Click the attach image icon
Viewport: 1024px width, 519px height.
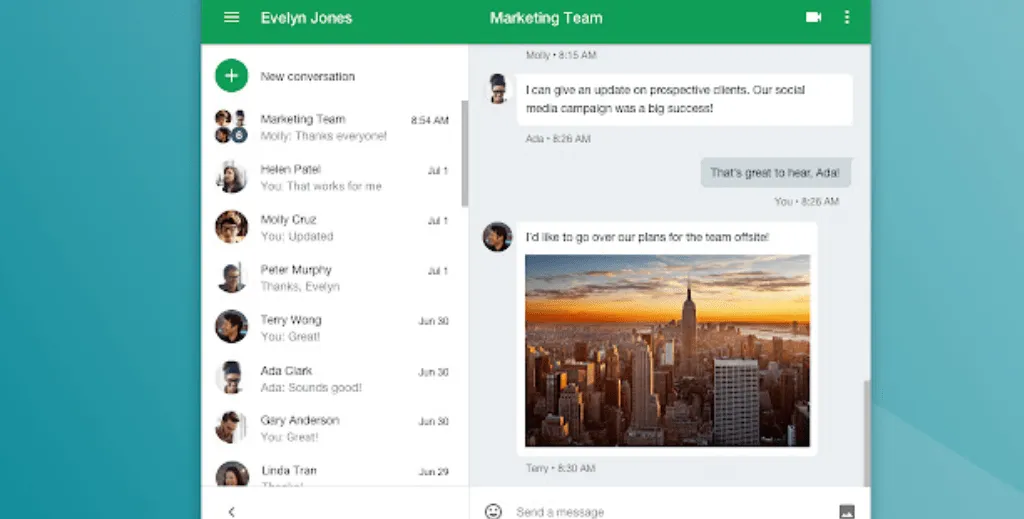pyautogui.click(x=846, y=511)
